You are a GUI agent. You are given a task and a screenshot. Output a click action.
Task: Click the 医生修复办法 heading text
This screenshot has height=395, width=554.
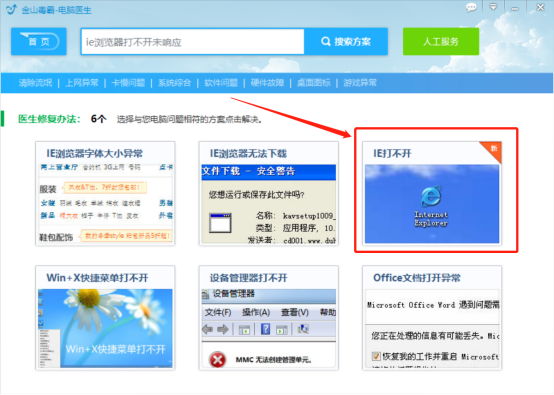tap(49, 119)
